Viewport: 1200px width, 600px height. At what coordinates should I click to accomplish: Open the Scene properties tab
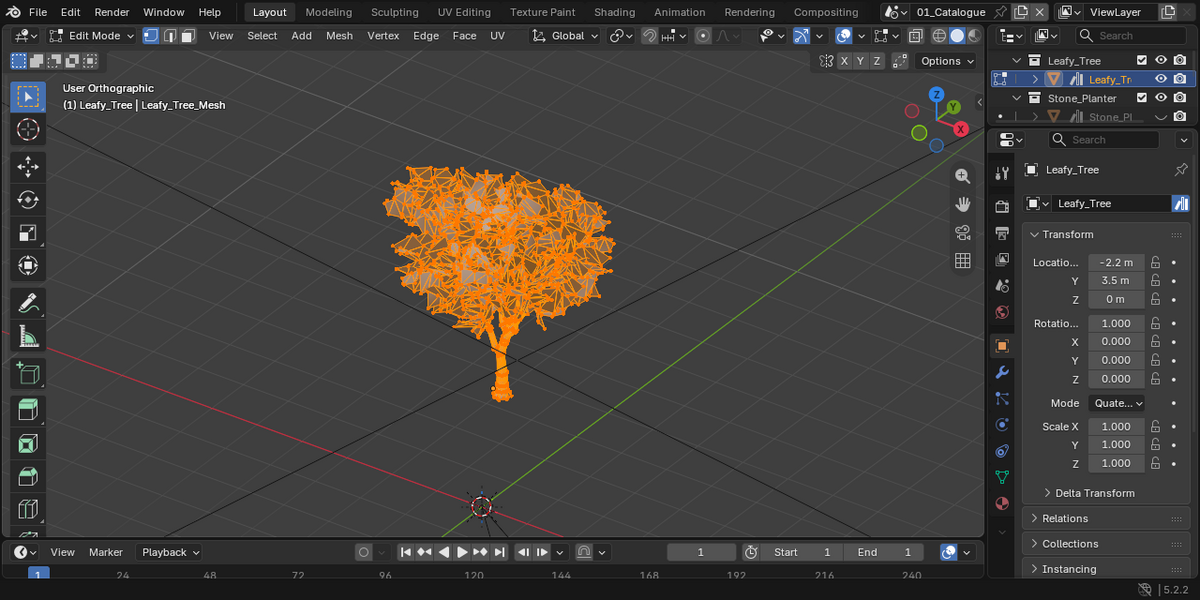click(1002, 285)
